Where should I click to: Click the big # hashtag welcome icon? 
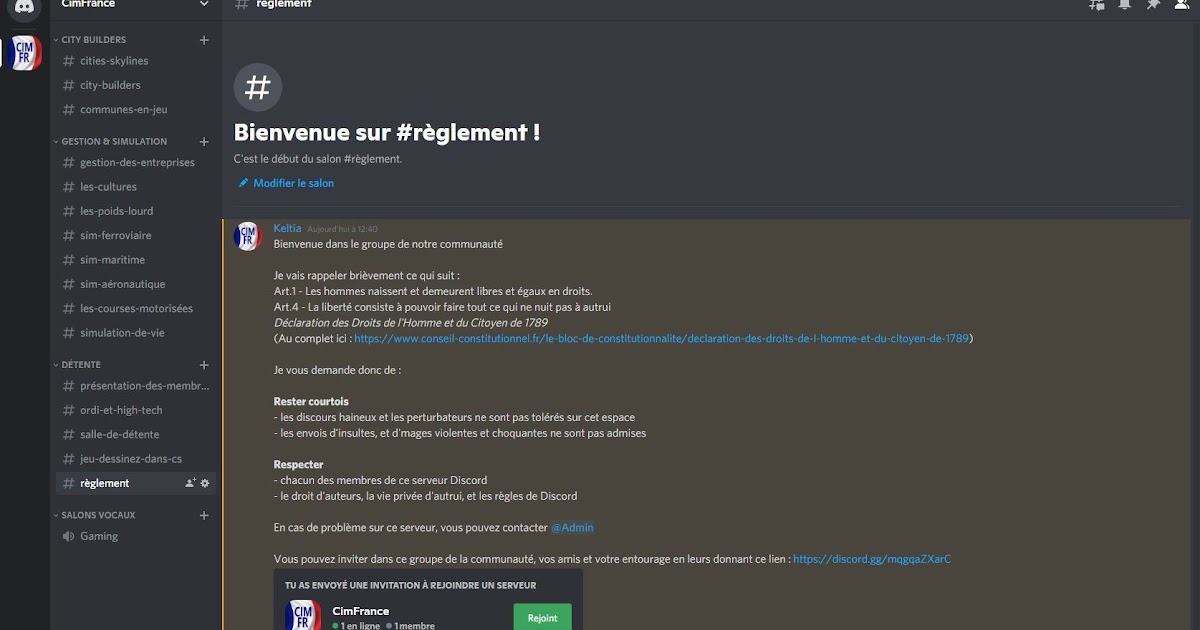coord(257,88)
